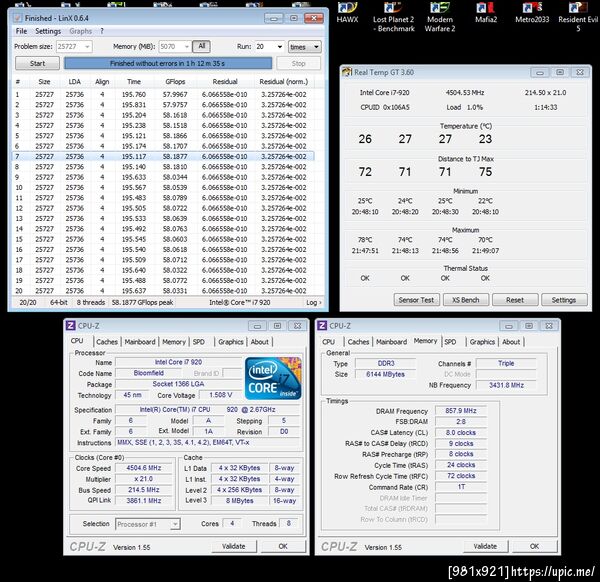
Task: Switch to SPD tab in right CPU-Z
Action: point(450,342)
